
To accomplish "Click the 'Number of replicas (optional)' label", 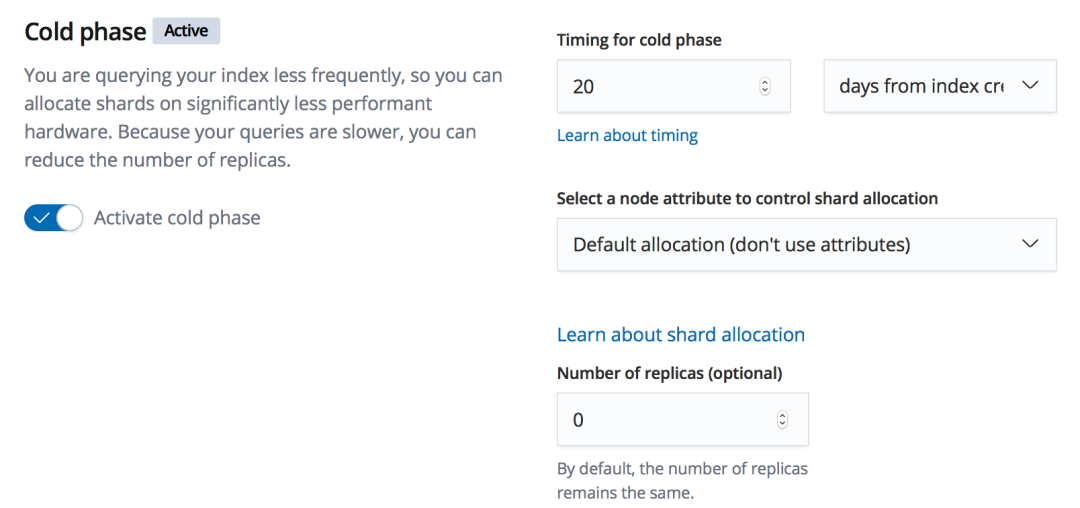I will (669, 373).
